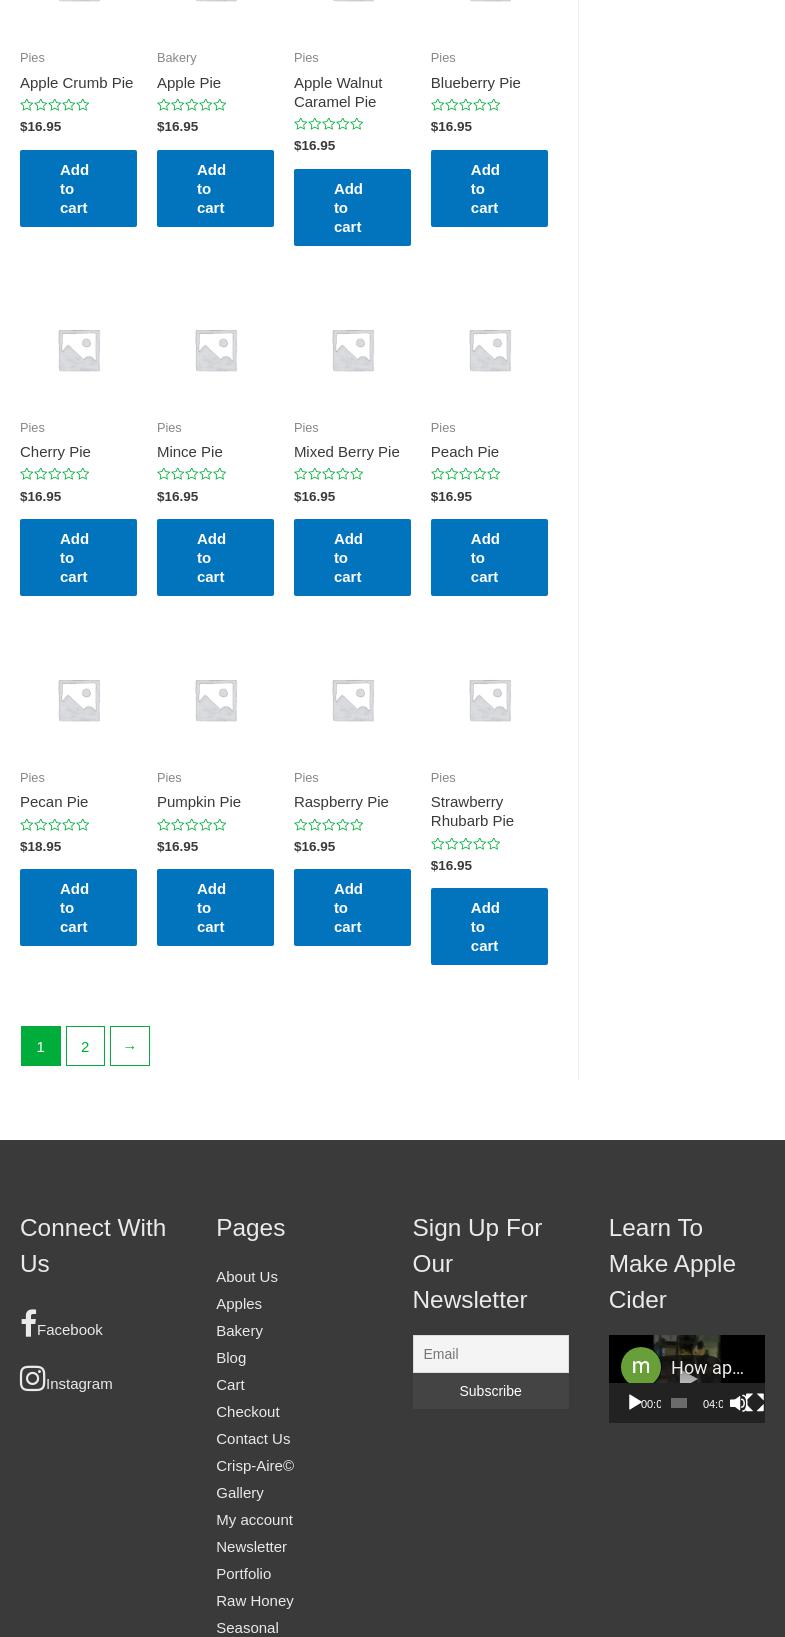Add Blueberry Pie to cart

[488, 188]
